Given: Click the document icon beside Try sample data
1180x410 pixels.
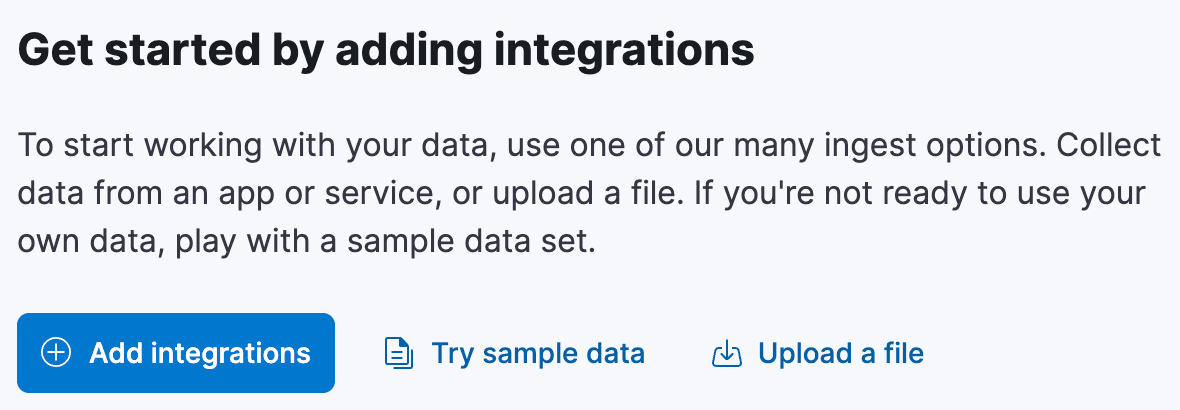Looking at the screenshot, I should [399, 353].
